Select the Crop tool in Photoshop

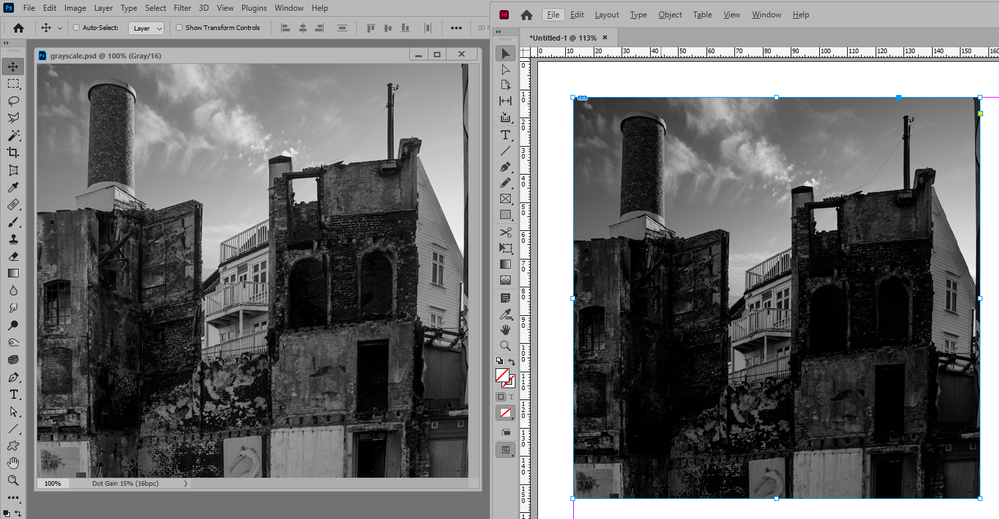click(14, 152)
